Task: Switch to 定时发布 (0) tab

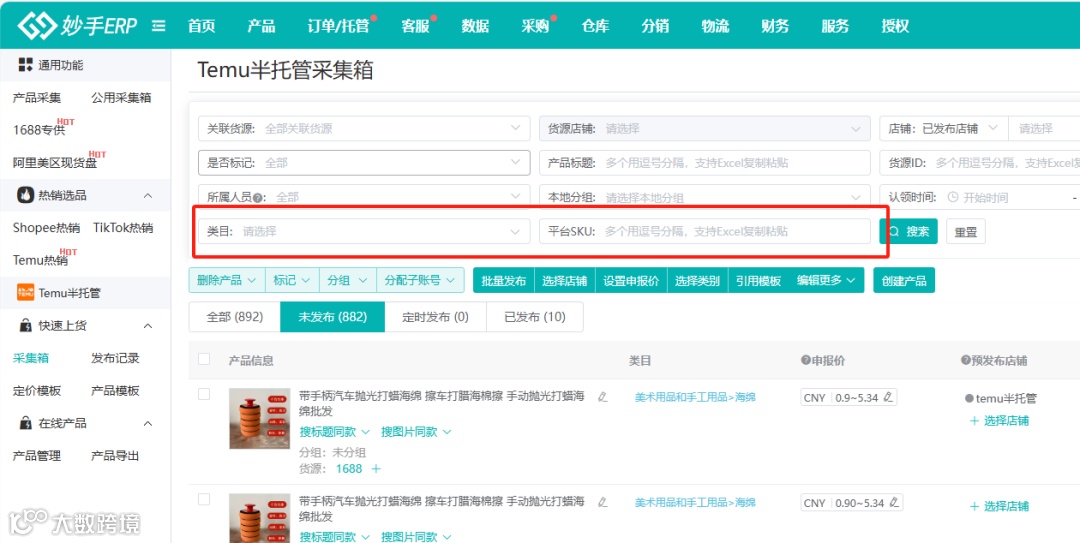Action: point(435,317)
